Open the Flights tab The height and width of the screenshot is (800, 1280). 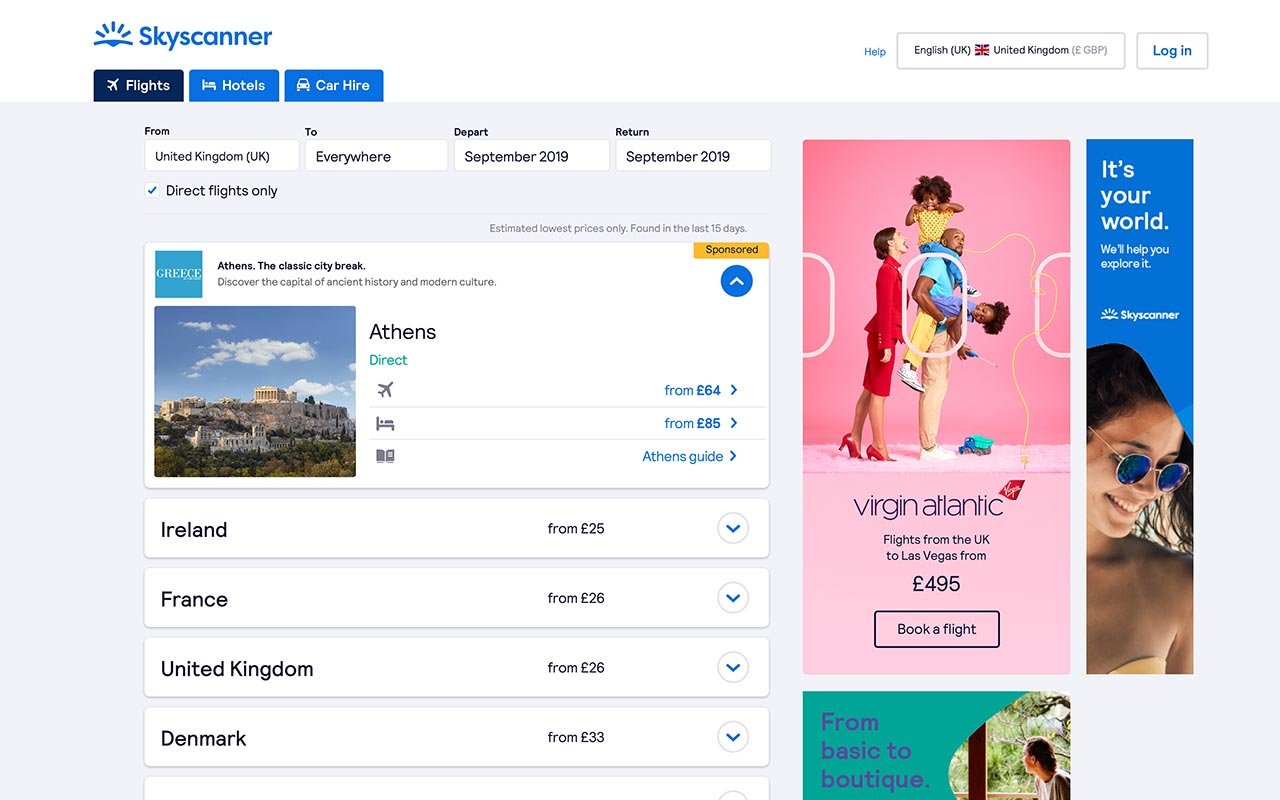click(139, 85)
